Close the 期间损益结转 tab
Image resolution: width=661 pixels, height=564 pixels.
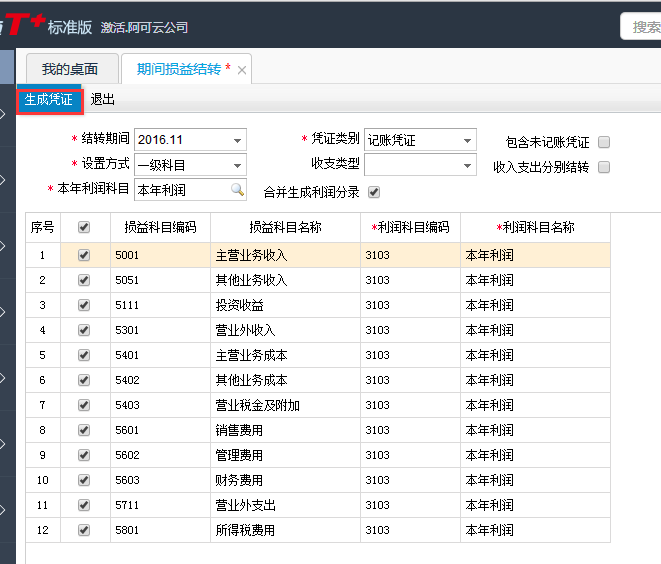click(242, 70)
